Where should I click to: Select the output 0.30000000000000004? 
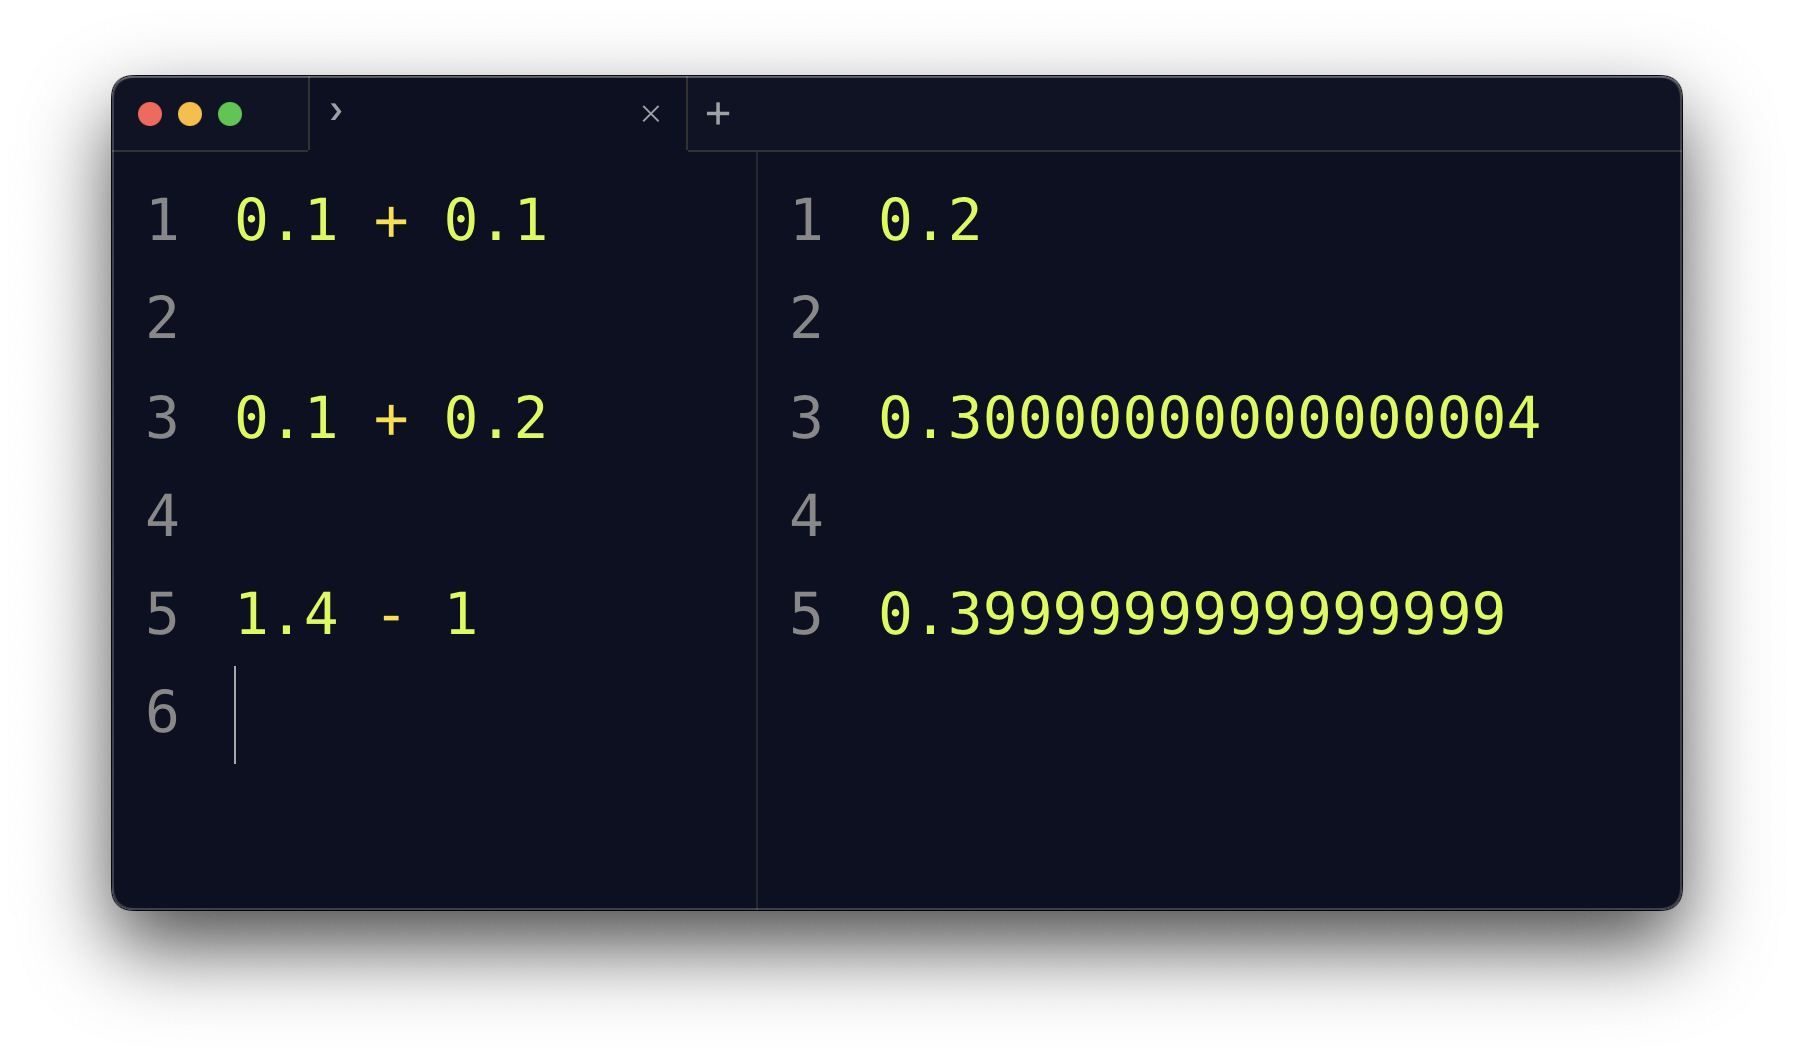click(x=1210, y=418)
